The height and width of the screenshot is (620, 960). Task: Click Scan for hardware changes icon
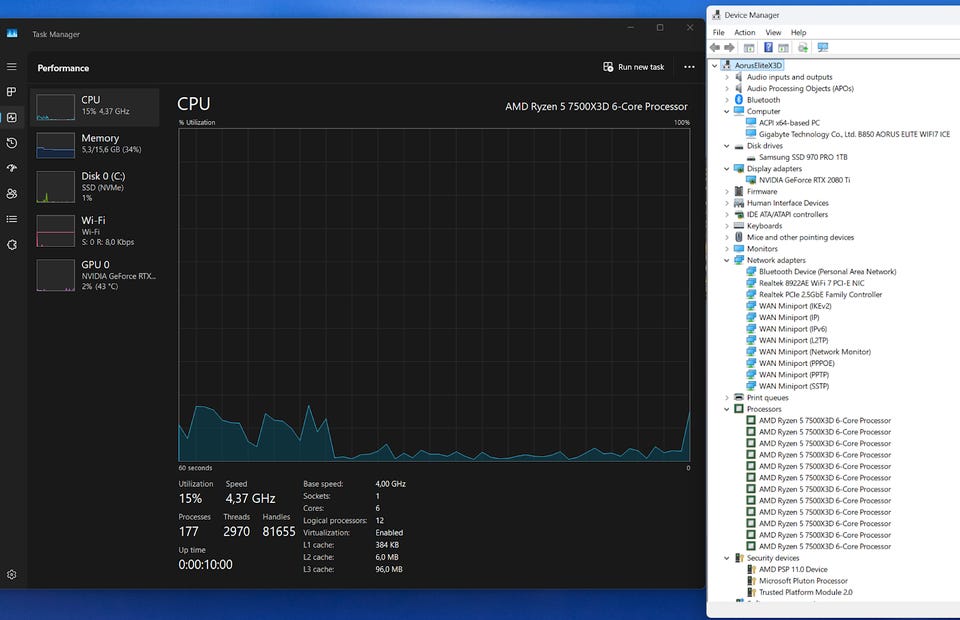coord(823,48)
